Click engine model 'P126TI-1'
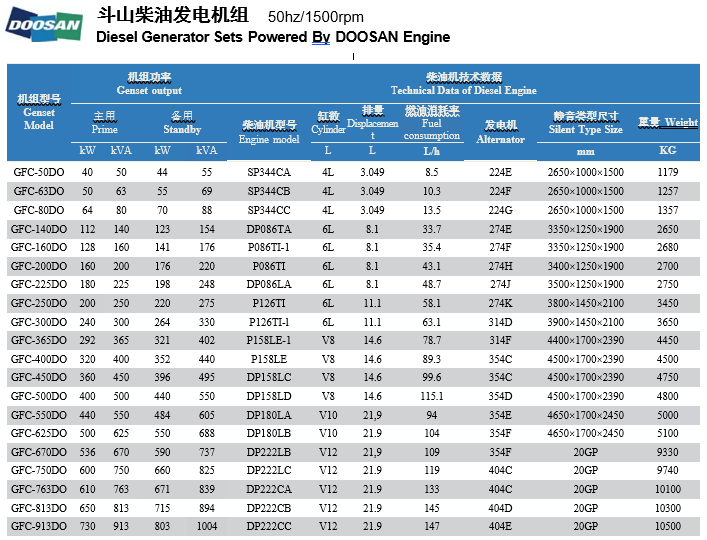The width and height of the screenshot is (707, 540). (269, 322)
